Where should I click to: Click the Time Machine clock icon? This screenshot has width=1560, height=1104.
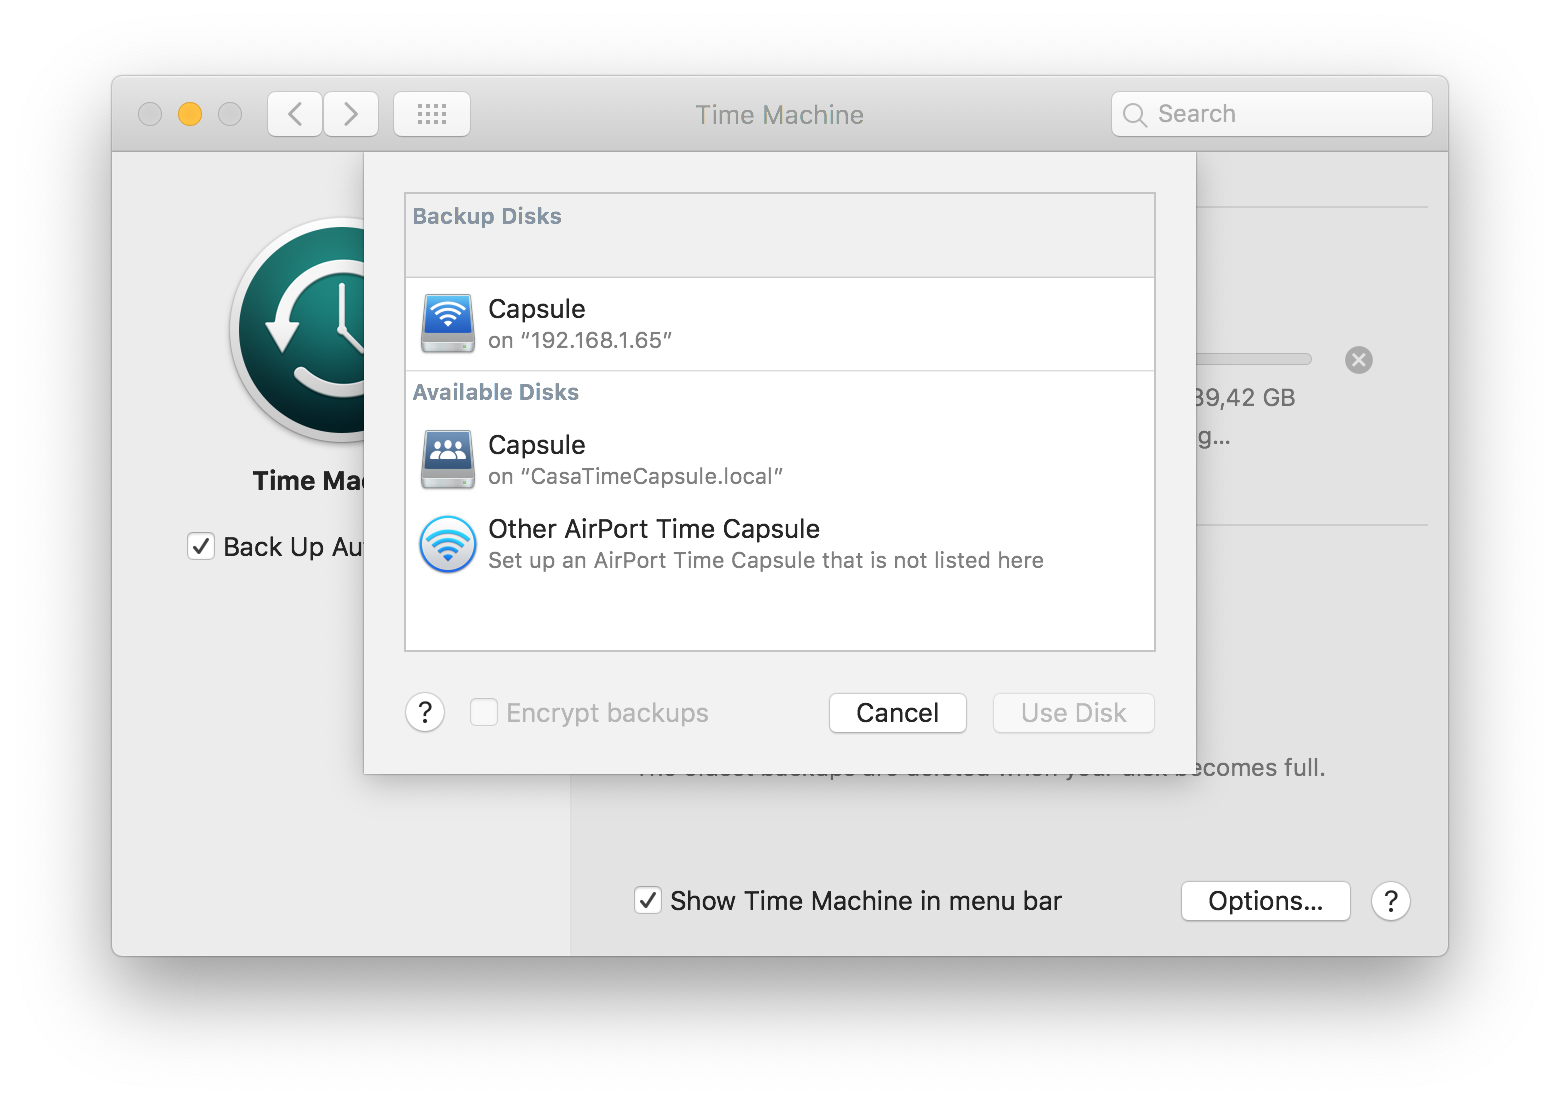point(298,330)
